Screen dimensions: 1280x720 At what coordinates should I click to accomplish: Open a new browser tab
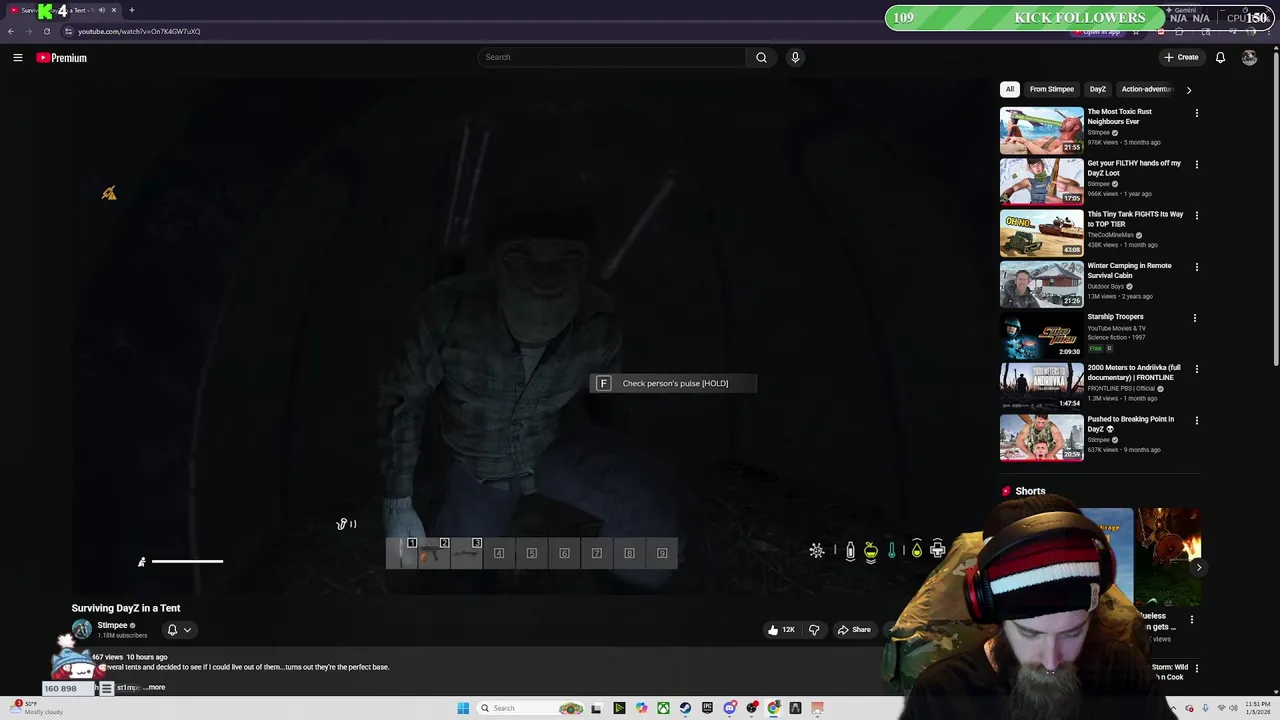tap(131, 10)
